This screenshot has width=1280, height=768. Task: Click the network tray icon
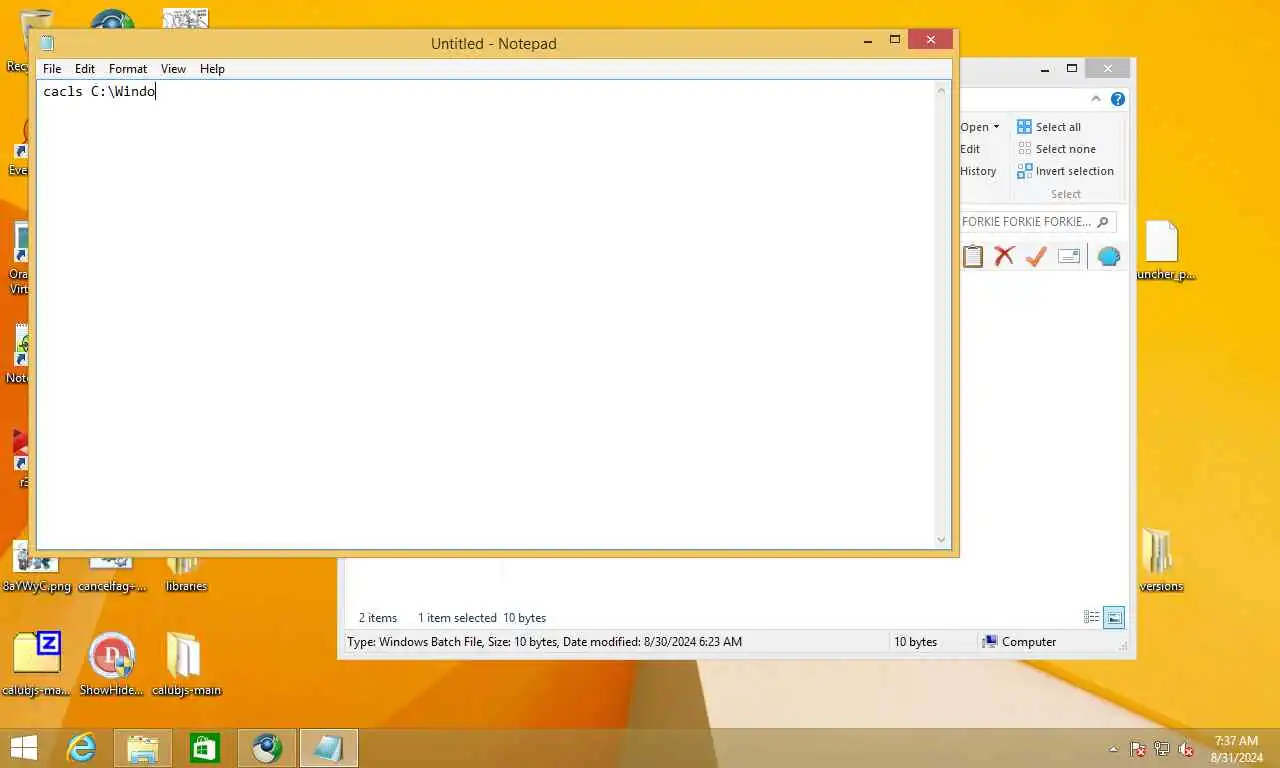point(1162,749)
